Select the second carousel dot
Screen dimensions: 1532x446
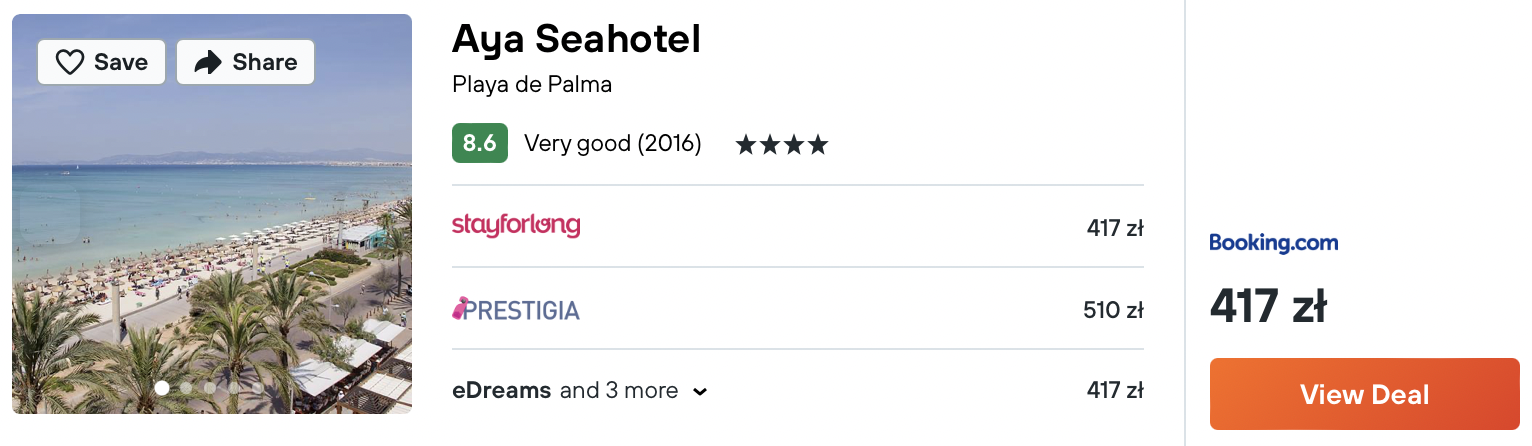186,388
